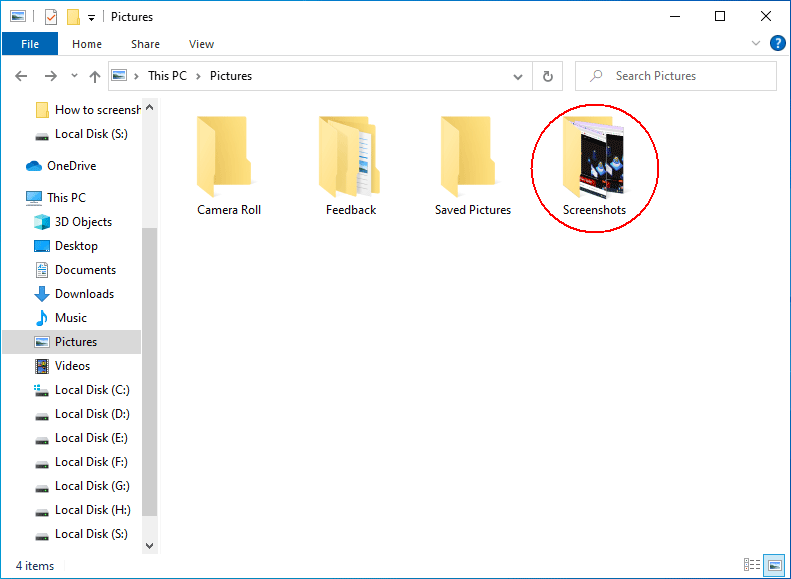This screenshot has height=579, width=791.
Task: Click the navigation pane scroll up arrow
Action: 149,107
